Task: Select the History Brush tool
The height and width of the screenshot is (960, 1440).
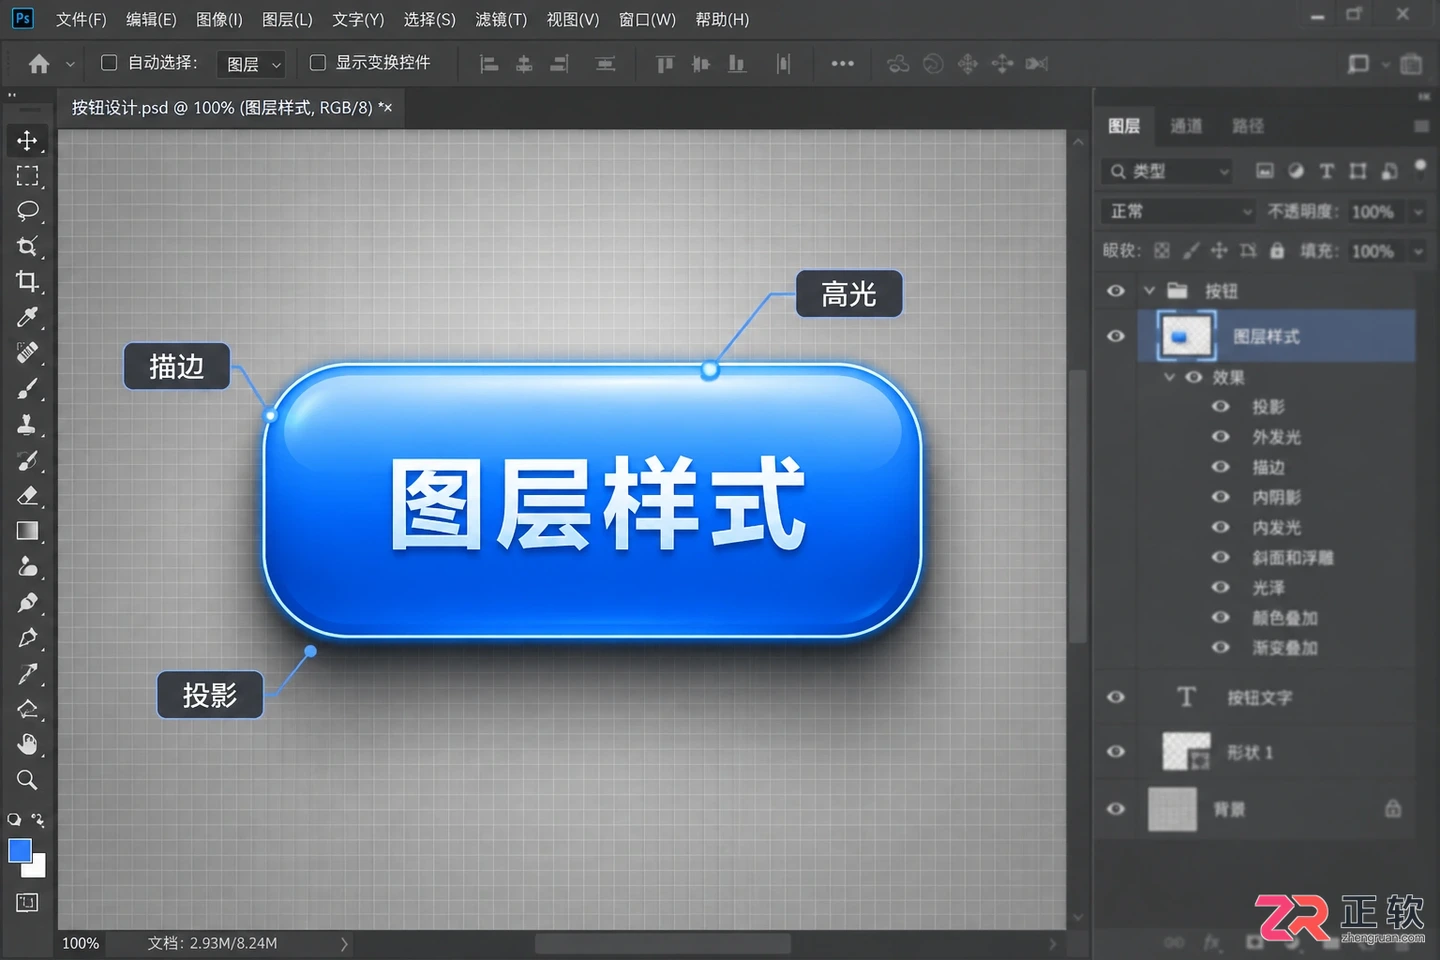Action: [27, 460]
